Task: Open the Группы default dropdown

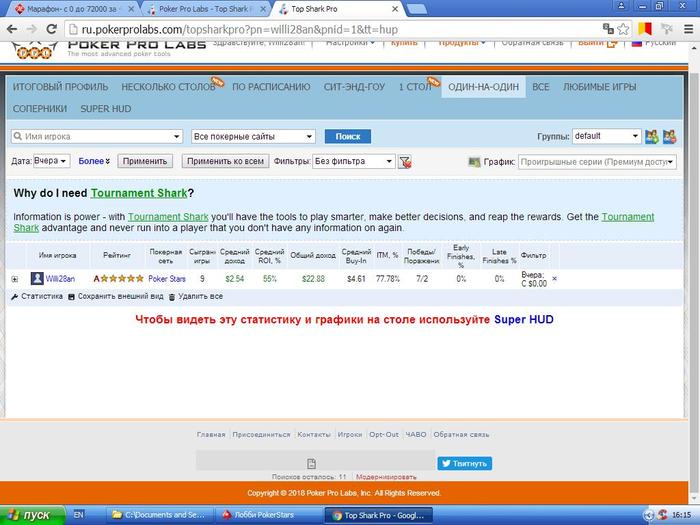Action: pyautogui.click(x=607, y=136)
